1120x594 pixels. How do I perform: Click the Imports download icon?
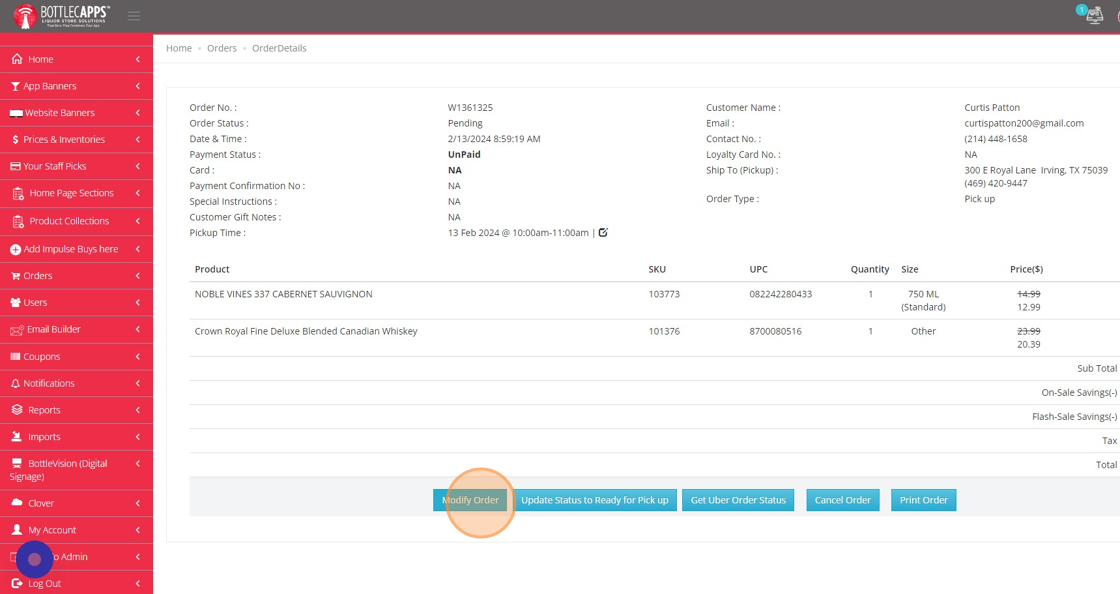[17, 436]
